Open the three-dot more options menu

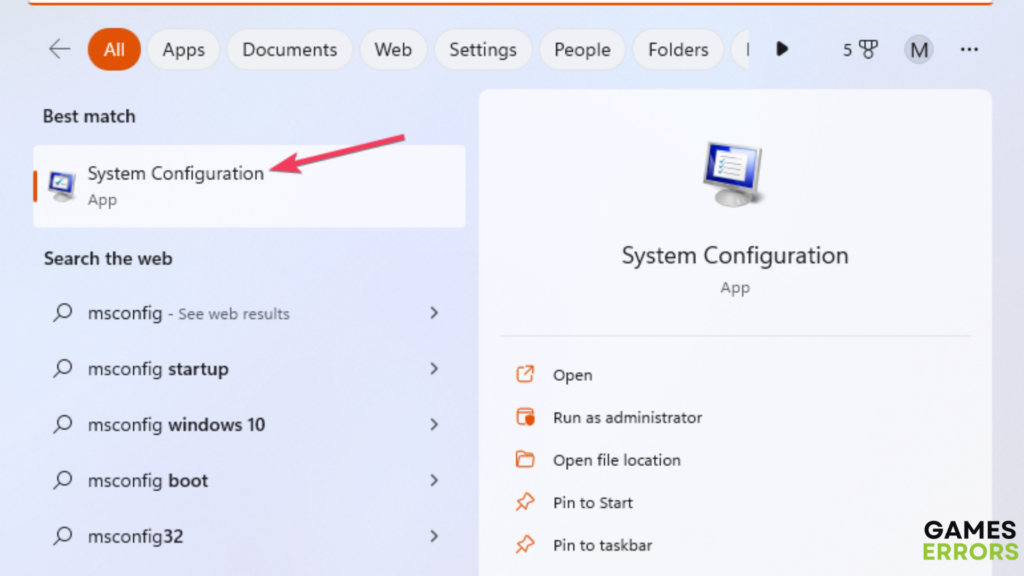coord(969,49)
